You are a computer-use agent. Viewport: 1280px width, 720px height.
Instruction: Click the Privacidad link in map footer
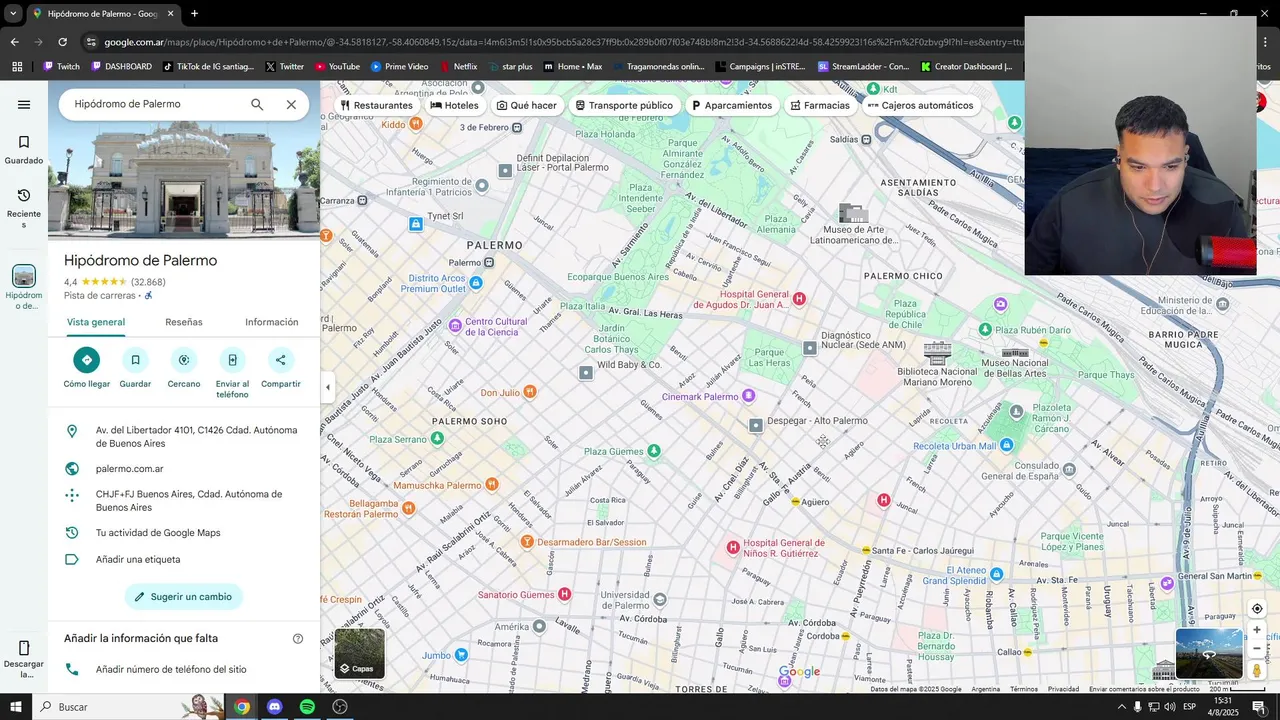[1063, 689]
